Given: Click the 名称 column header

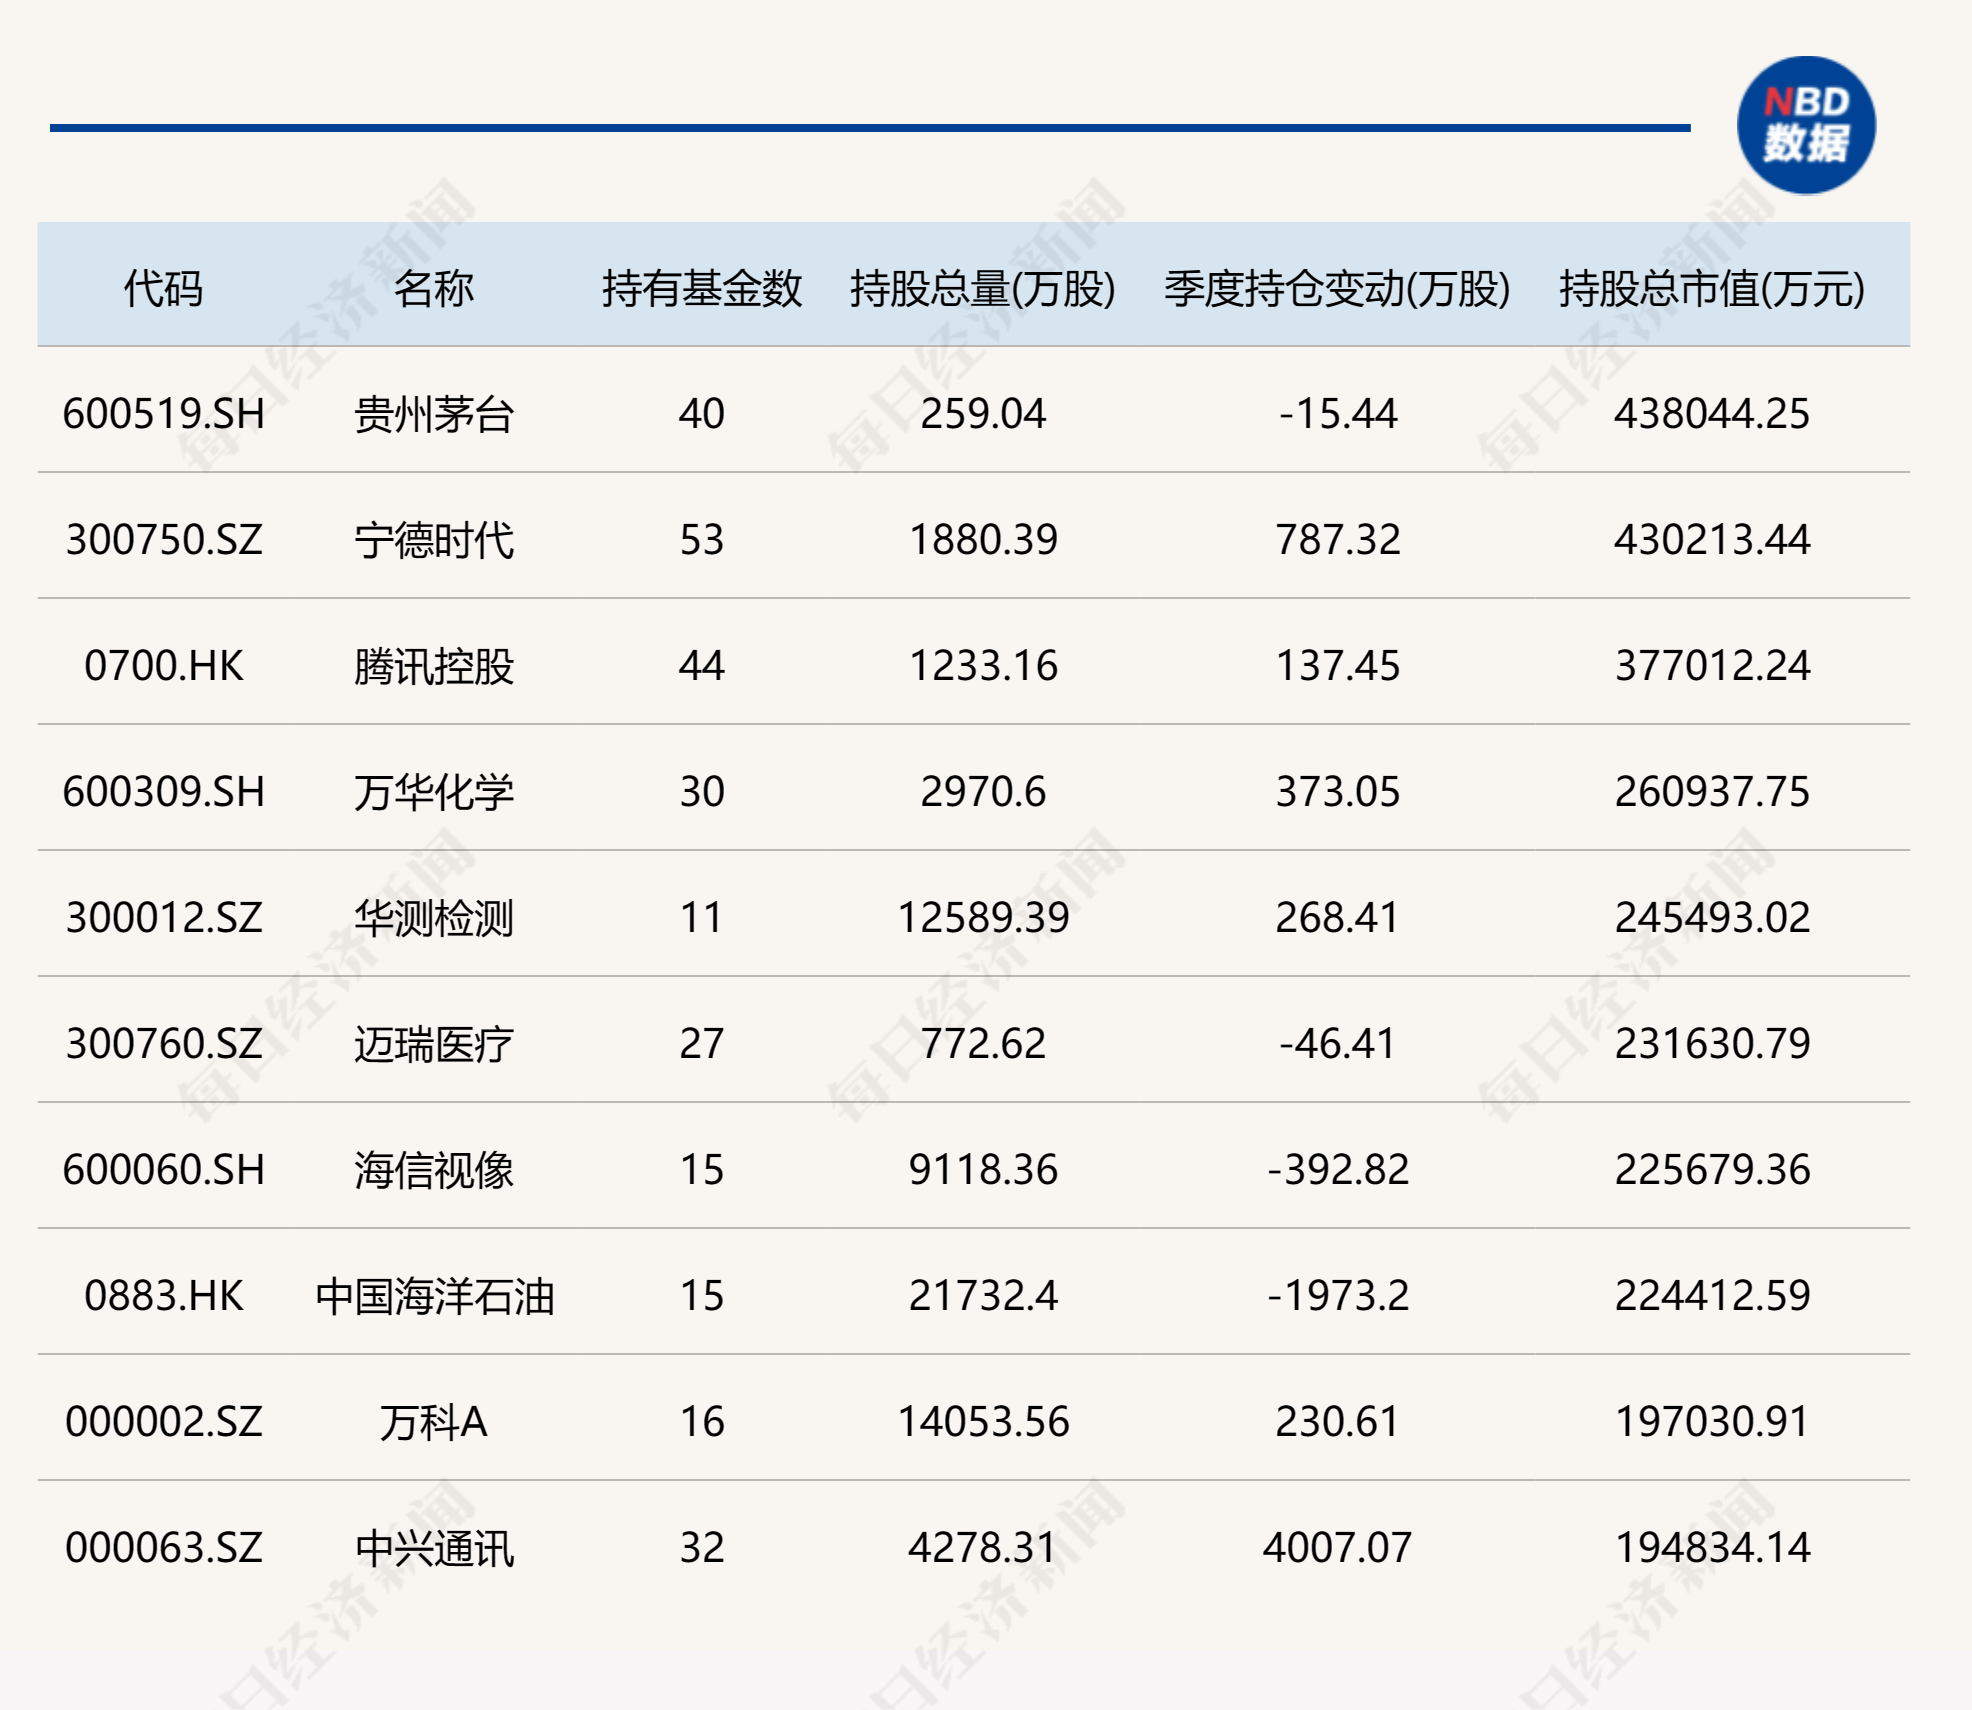Looking at the screenshot, I should click(433, 289).
